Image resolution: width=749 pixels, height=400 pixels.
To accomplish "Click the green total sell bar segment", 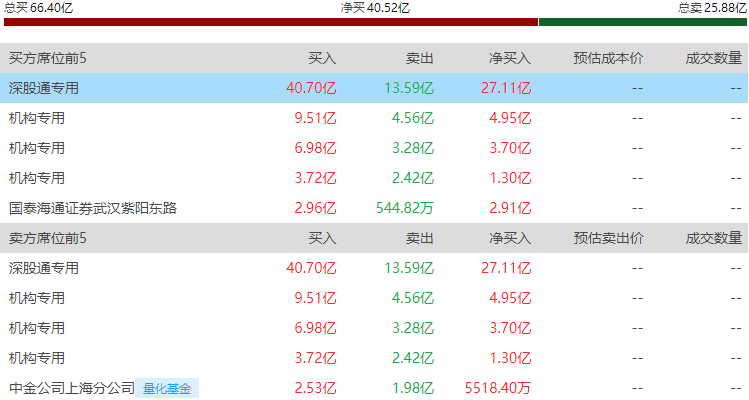I will click(643, 22).
